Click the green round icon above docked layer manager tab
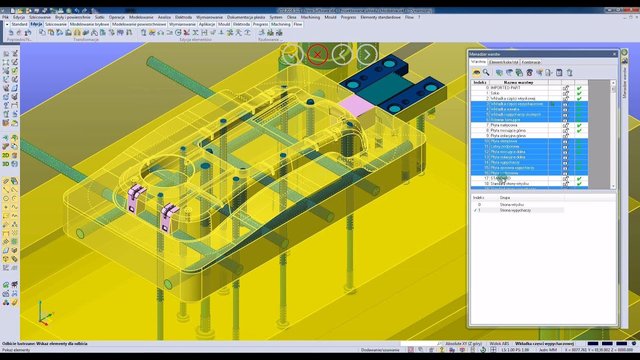 tap(624, 53)
